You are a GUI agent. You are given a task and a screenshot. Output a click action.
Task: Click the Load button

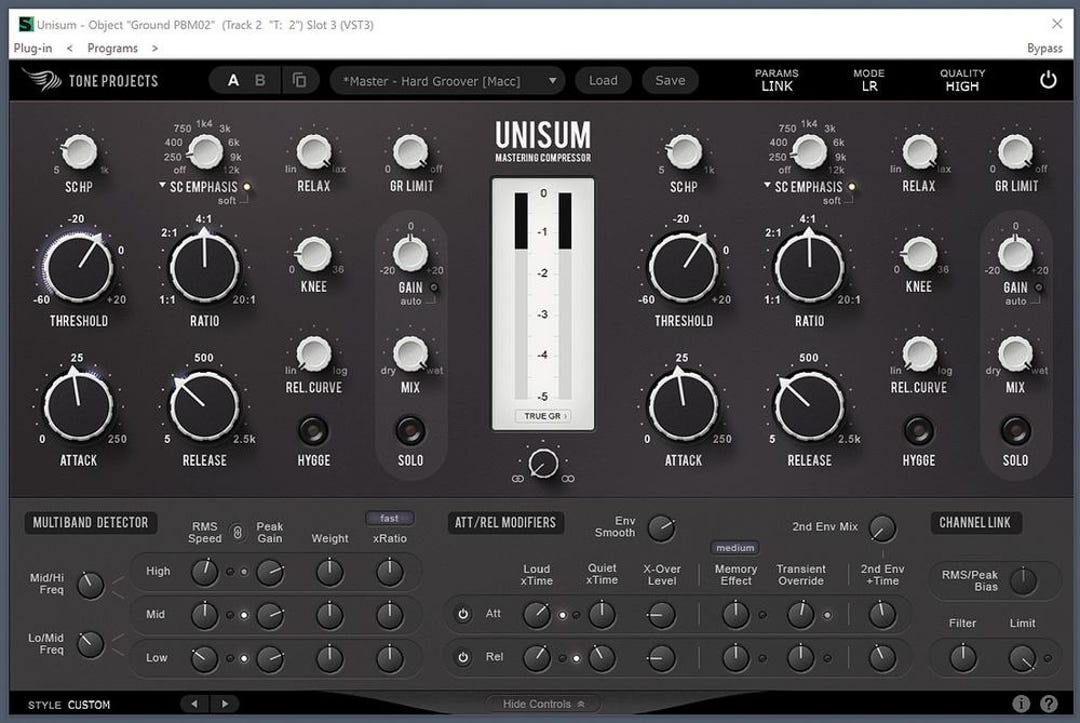tap(603, 80)
